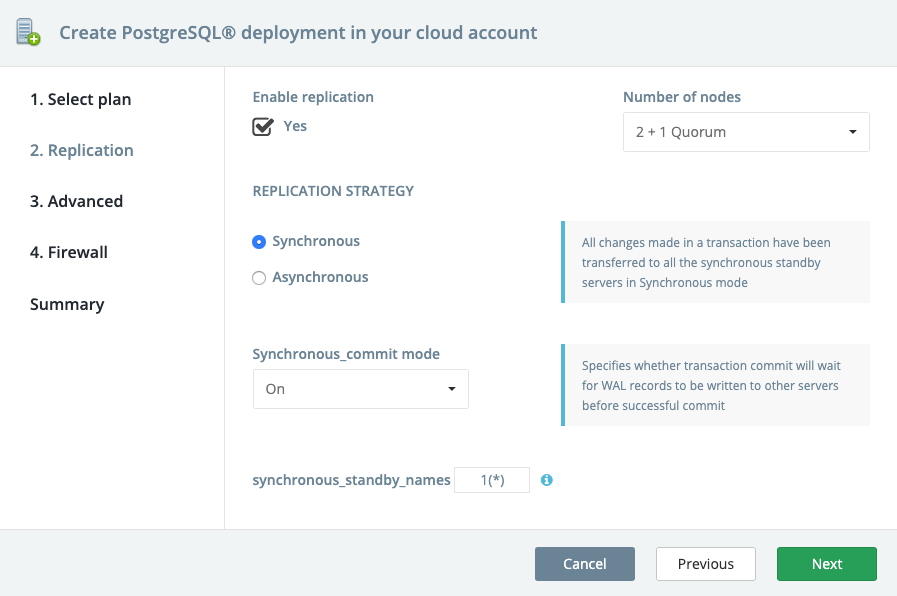Go back with the Previous button
Image resolution: width=897 pixels, height=596 pixels.
point(705,564)
